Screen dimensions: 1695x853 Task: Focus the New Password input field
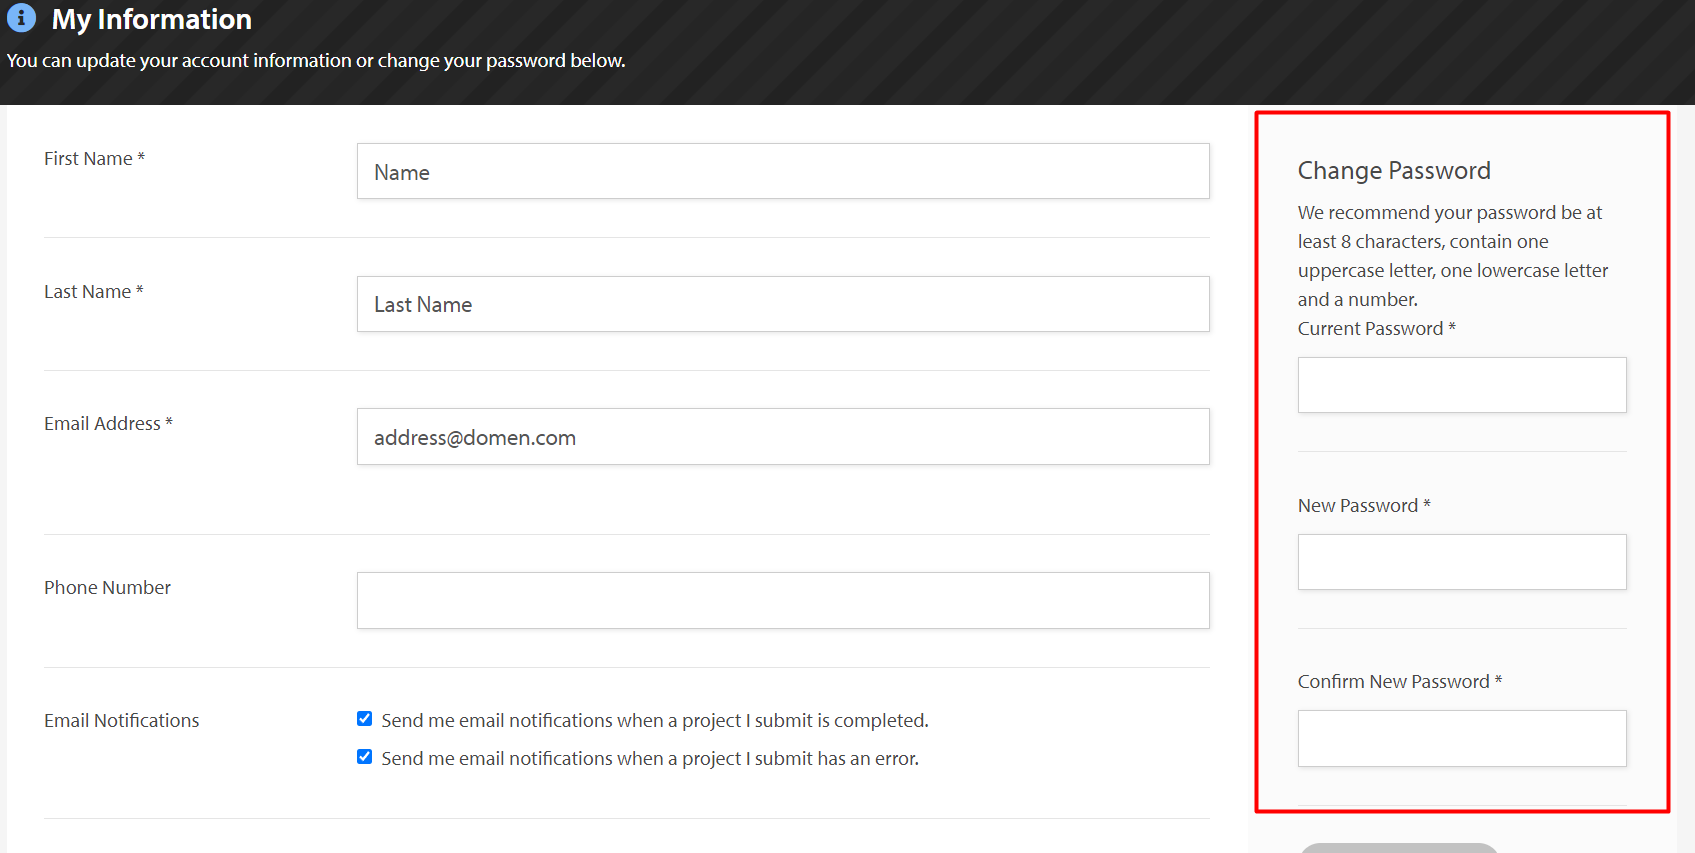[x=1462, y=562]
